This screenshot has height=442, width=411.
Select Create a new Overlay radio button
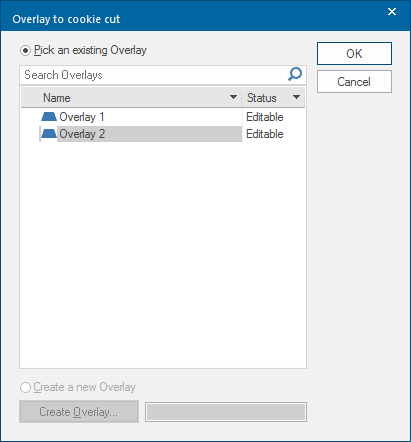(x=25, y=387)
